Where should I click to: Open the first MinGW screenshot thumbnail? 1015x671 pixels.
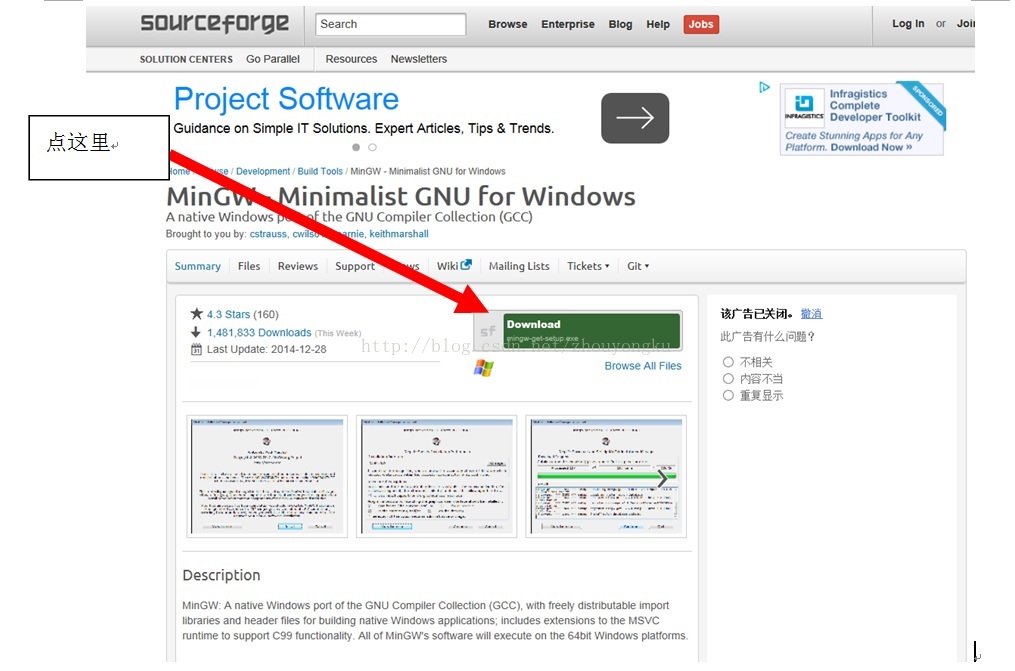267,476
